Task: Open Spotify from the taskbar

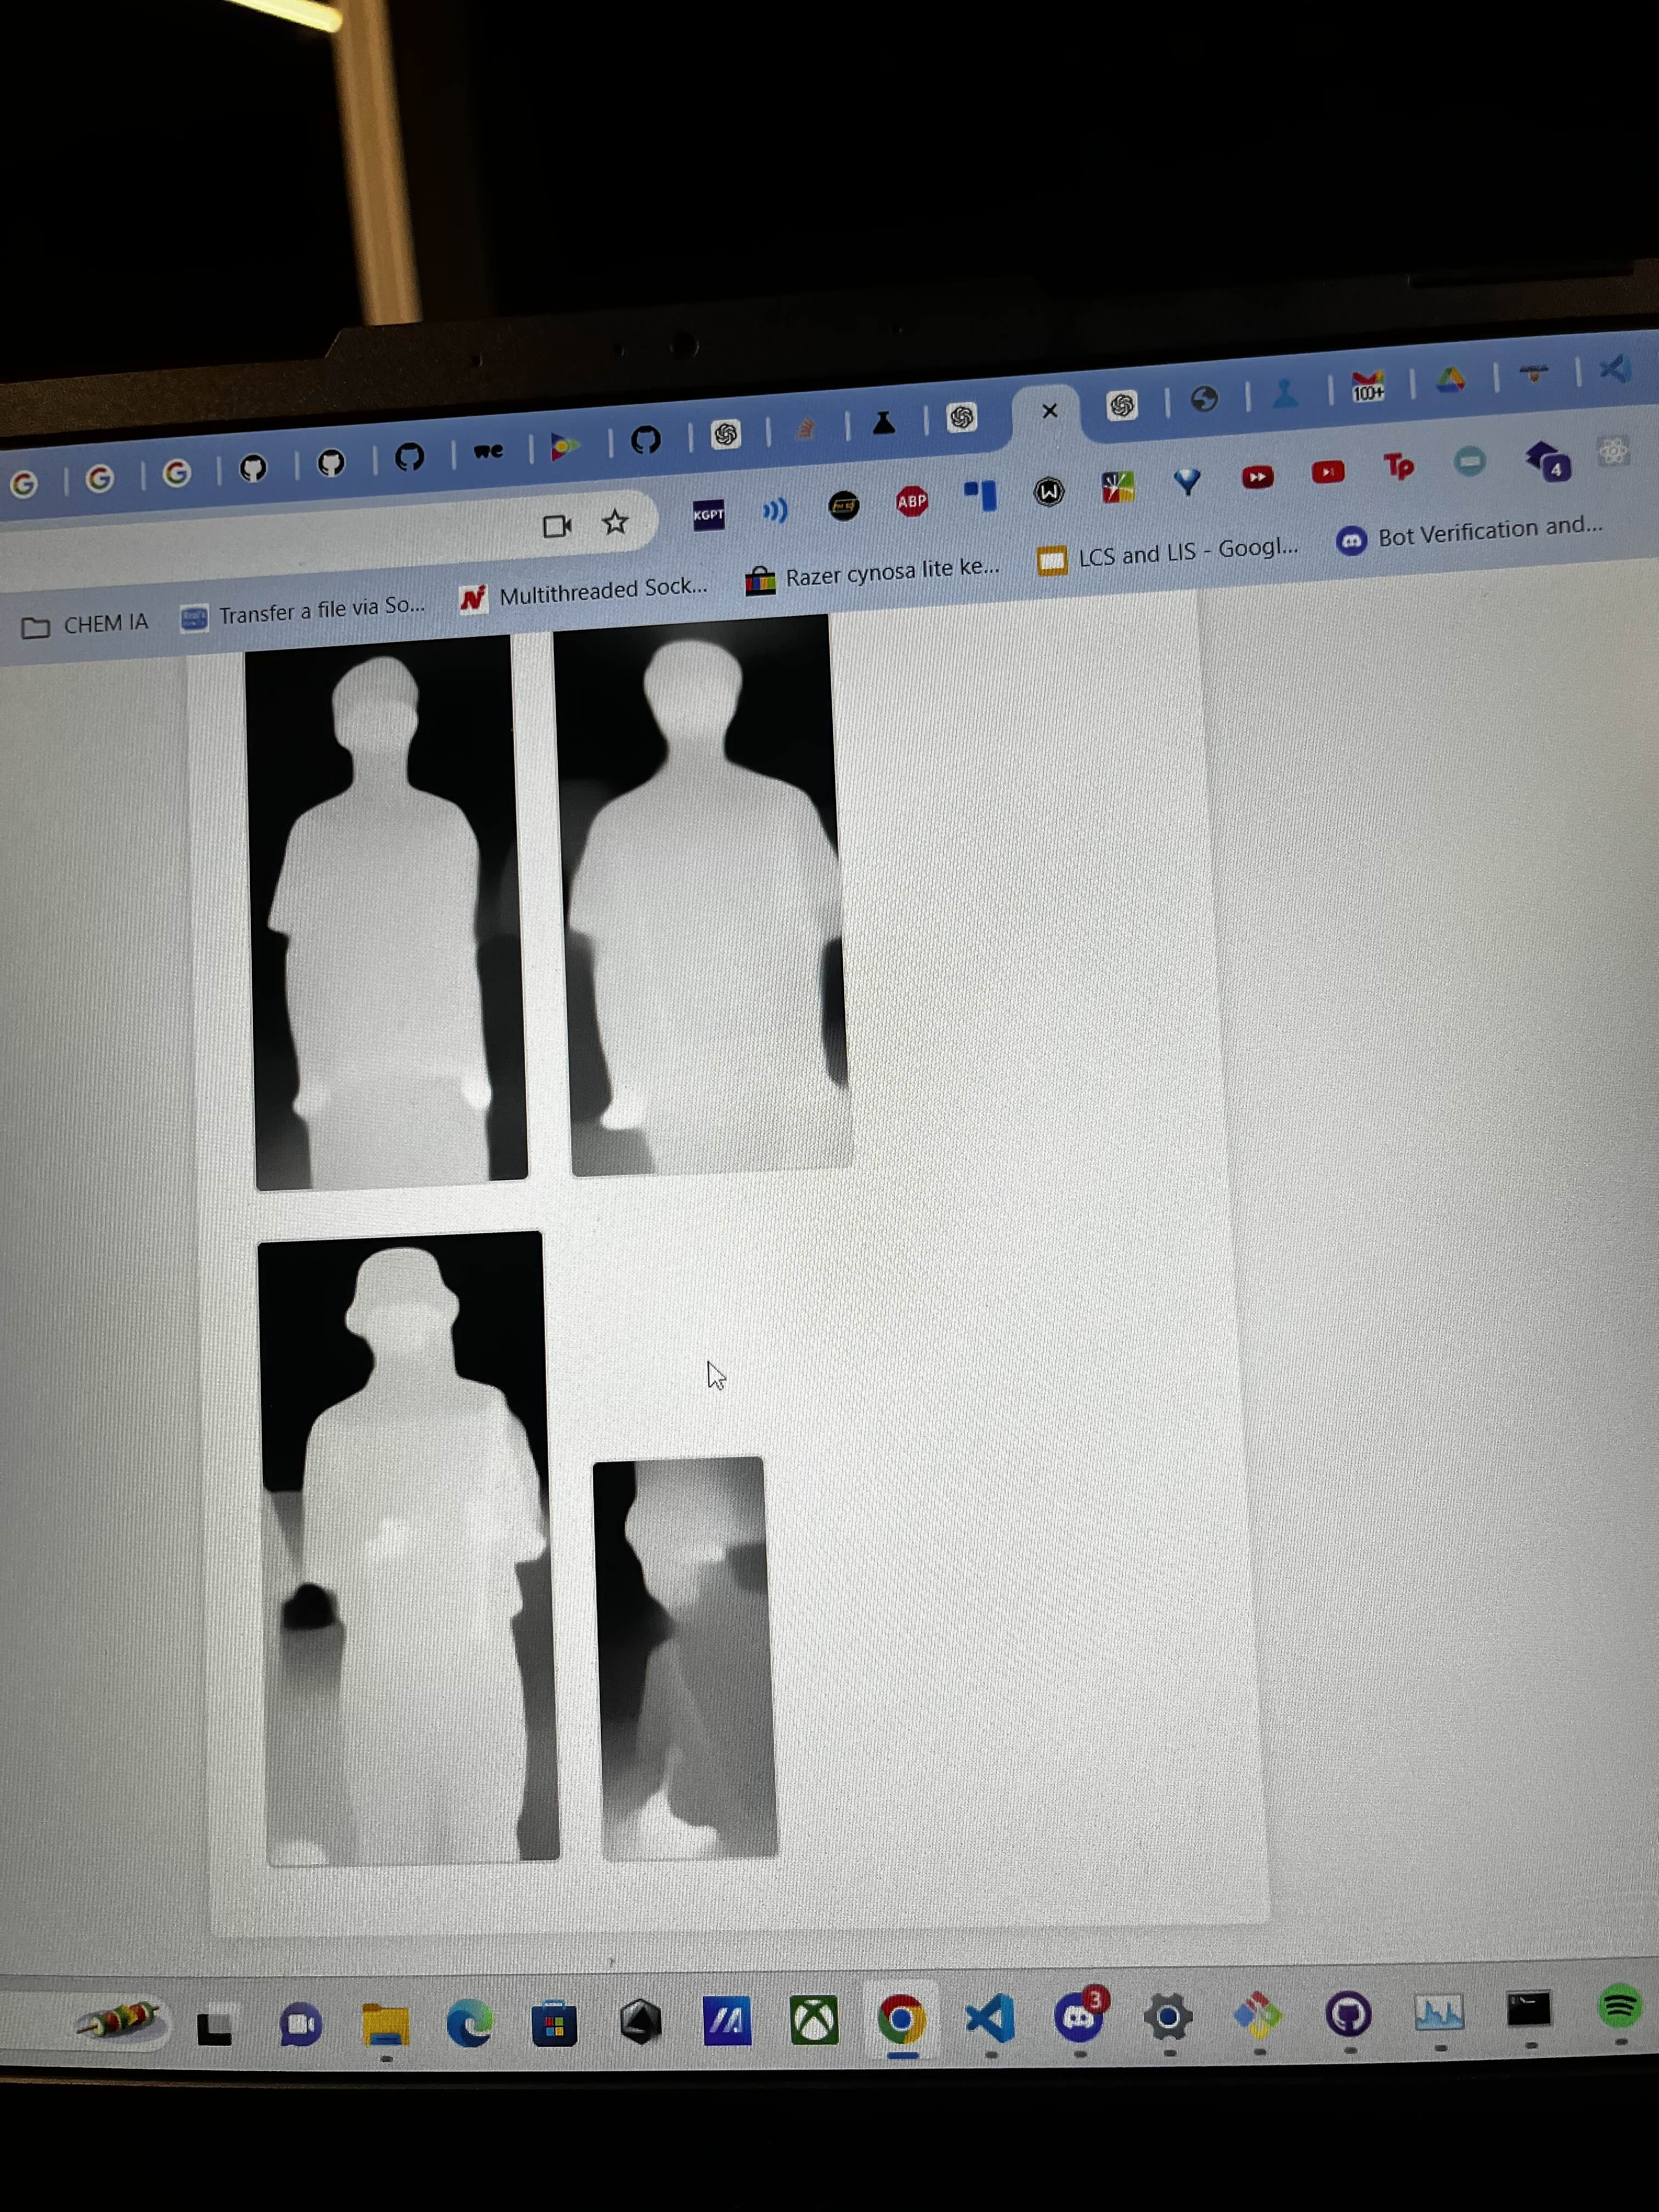Action: (1620, 2006)
